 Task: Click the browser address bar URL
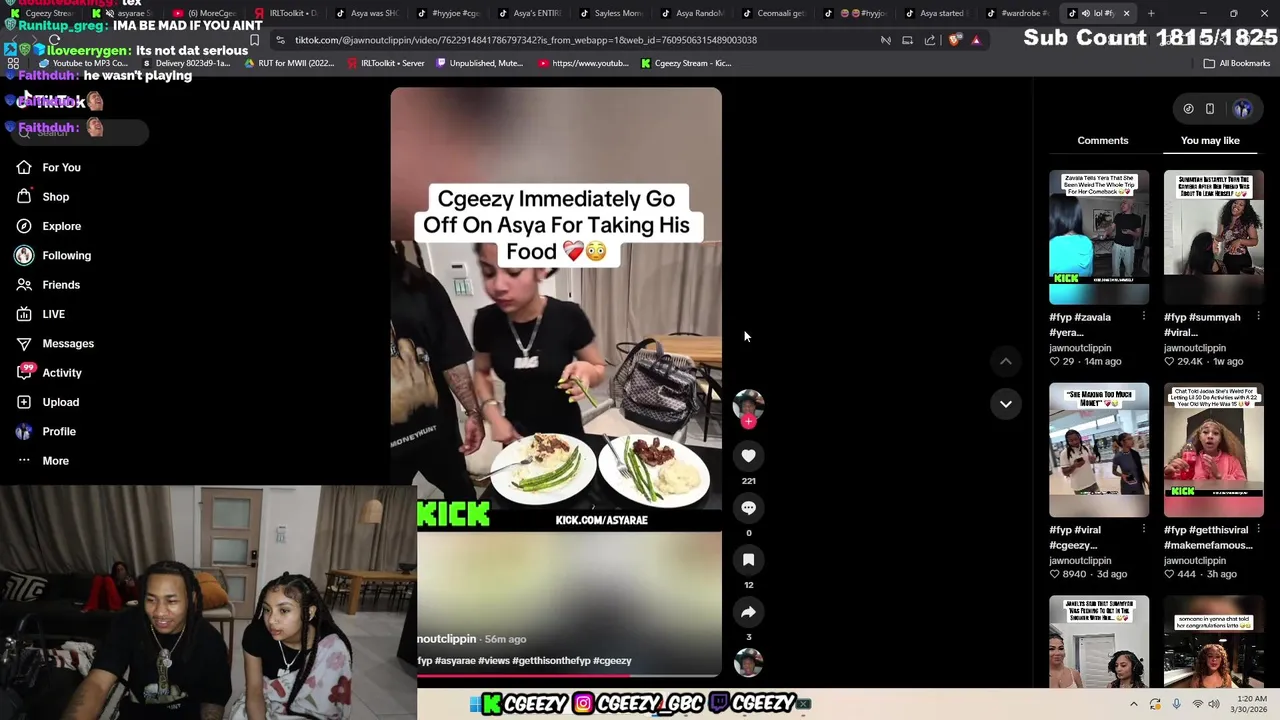[x=526, y=40]
